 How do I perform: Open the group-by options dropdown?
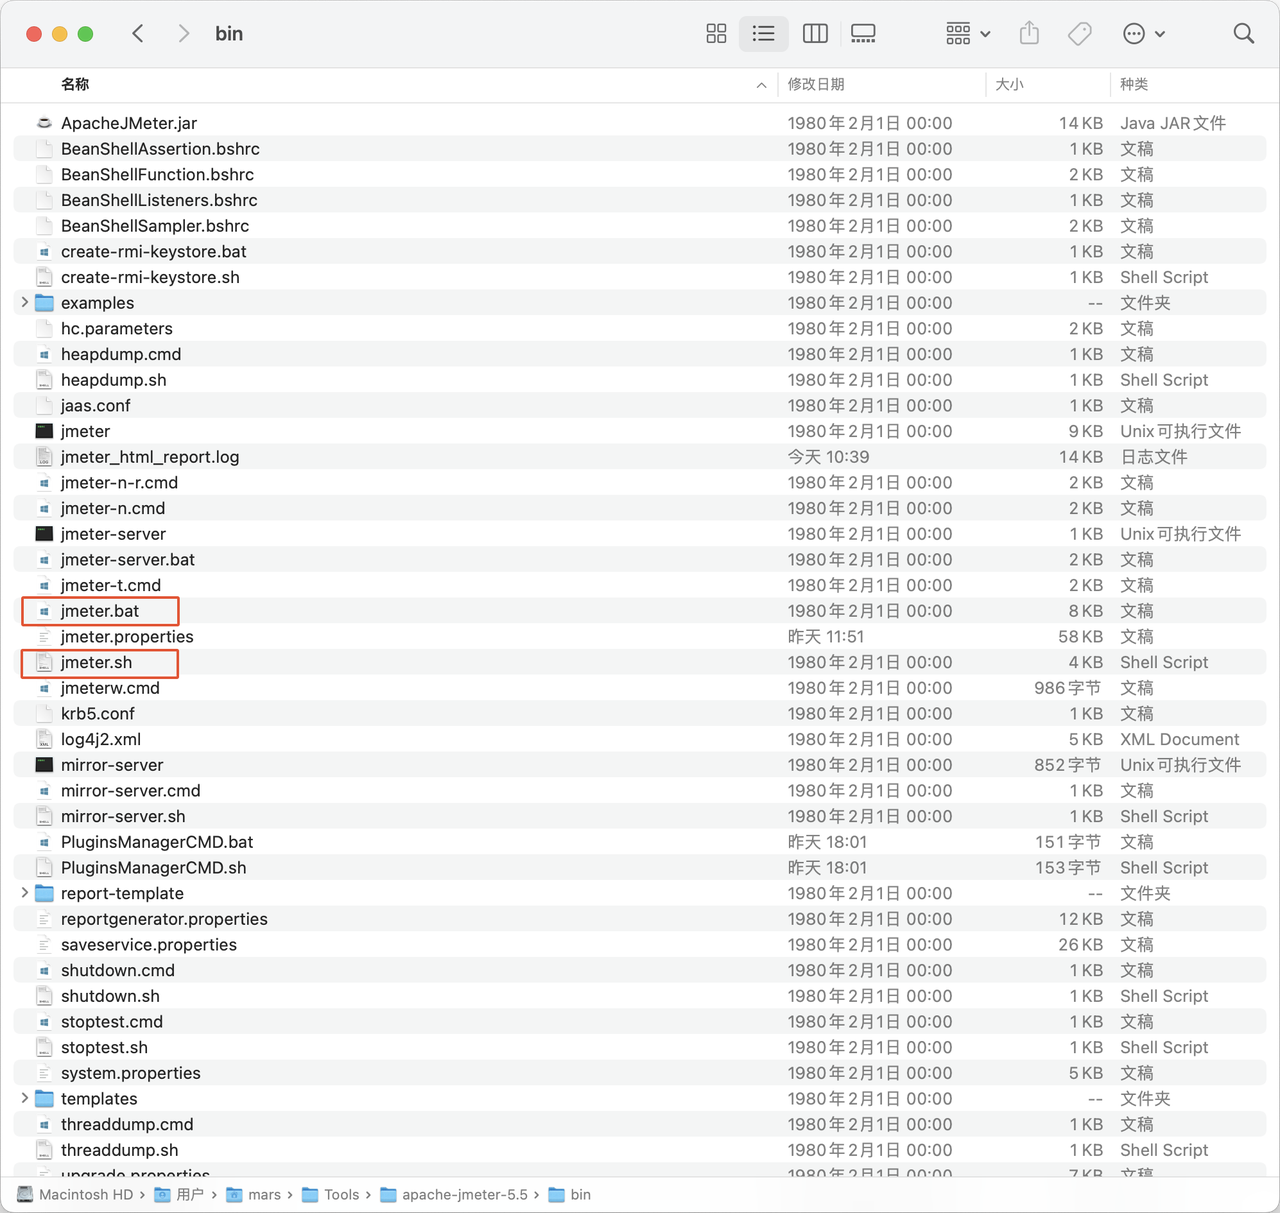click(967, 34)
